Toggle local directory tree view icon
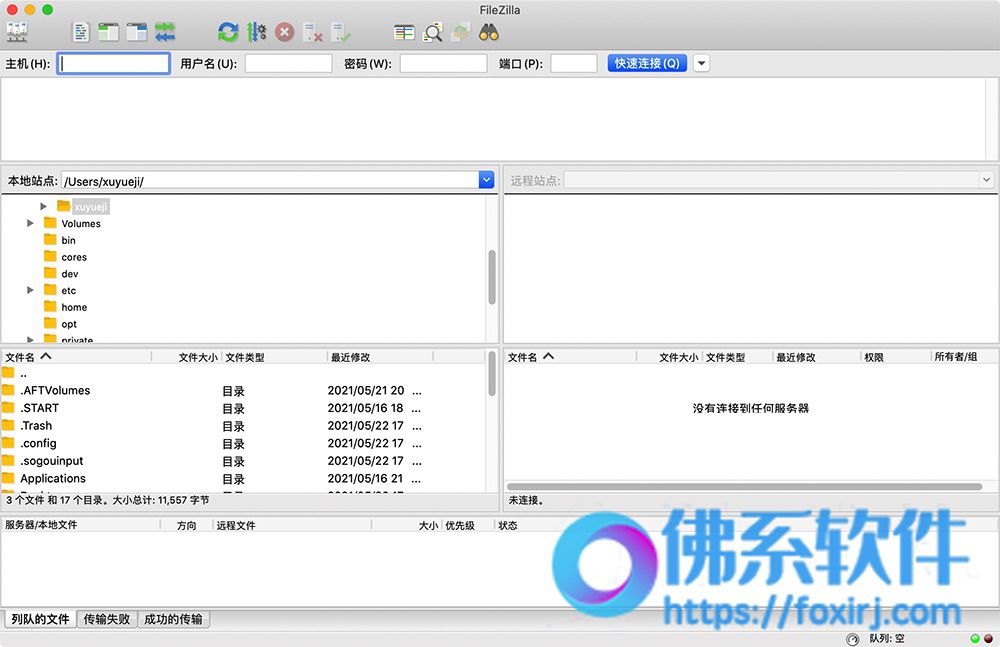This screenshot has width=1000, height=647. tap(108, 32)
